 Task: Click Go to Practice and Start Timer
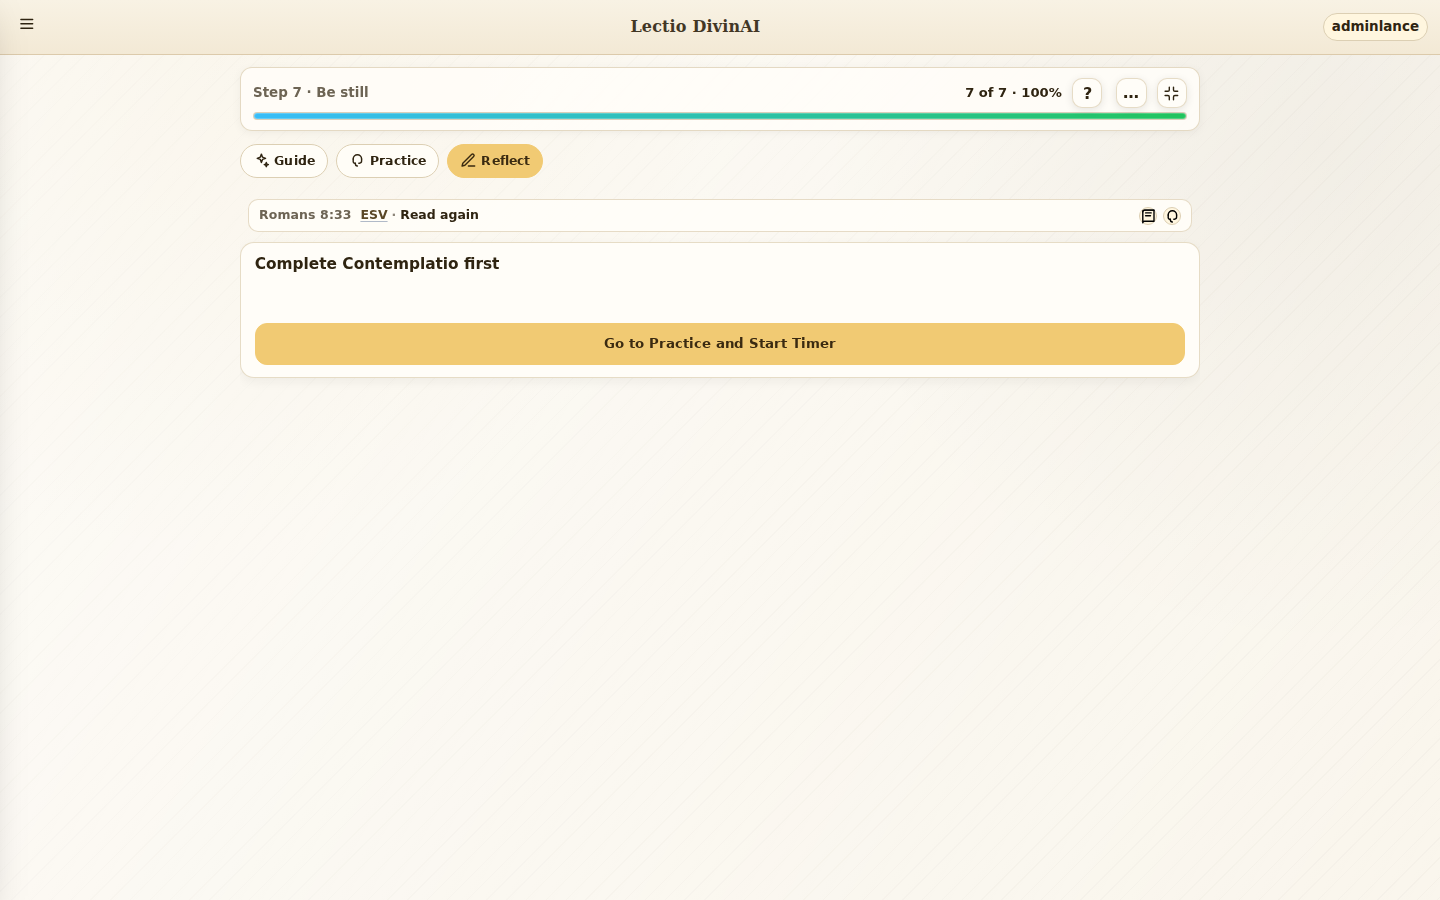(720, 344)
